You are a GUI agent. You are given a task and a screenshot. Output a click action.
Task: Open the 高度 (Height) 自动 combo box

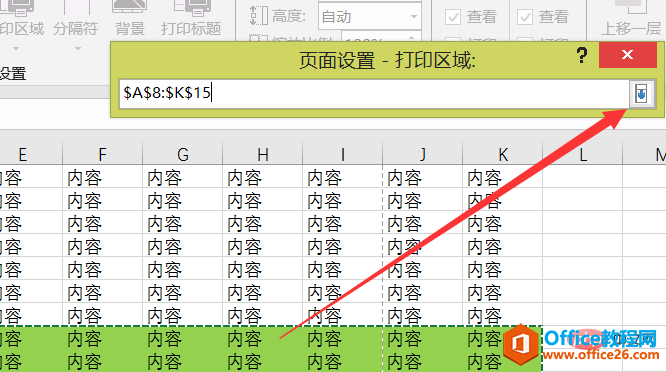370,17
